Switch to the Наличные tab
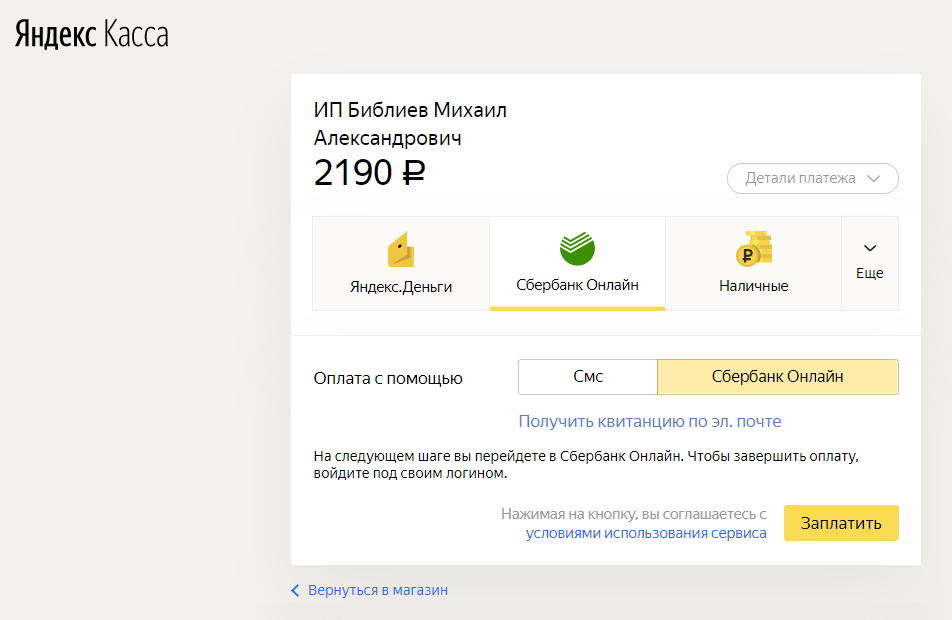This screenshot has height=620, width=952. [753, 264]
